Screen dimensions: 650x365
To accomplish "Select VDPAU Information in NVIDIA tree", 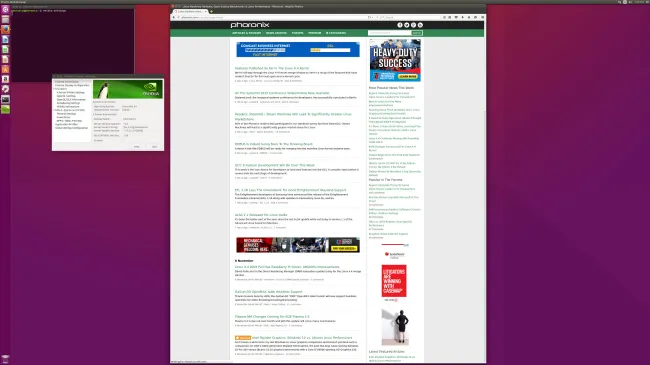I will (68, 107).
